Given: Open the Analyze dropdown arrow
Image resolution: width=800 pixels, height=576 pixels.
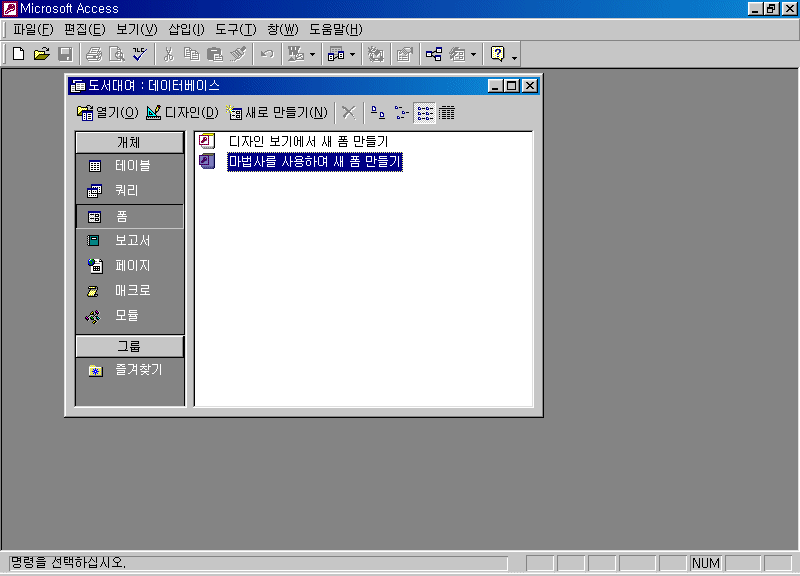Looking at the screenshot, I should pos(353,54).
